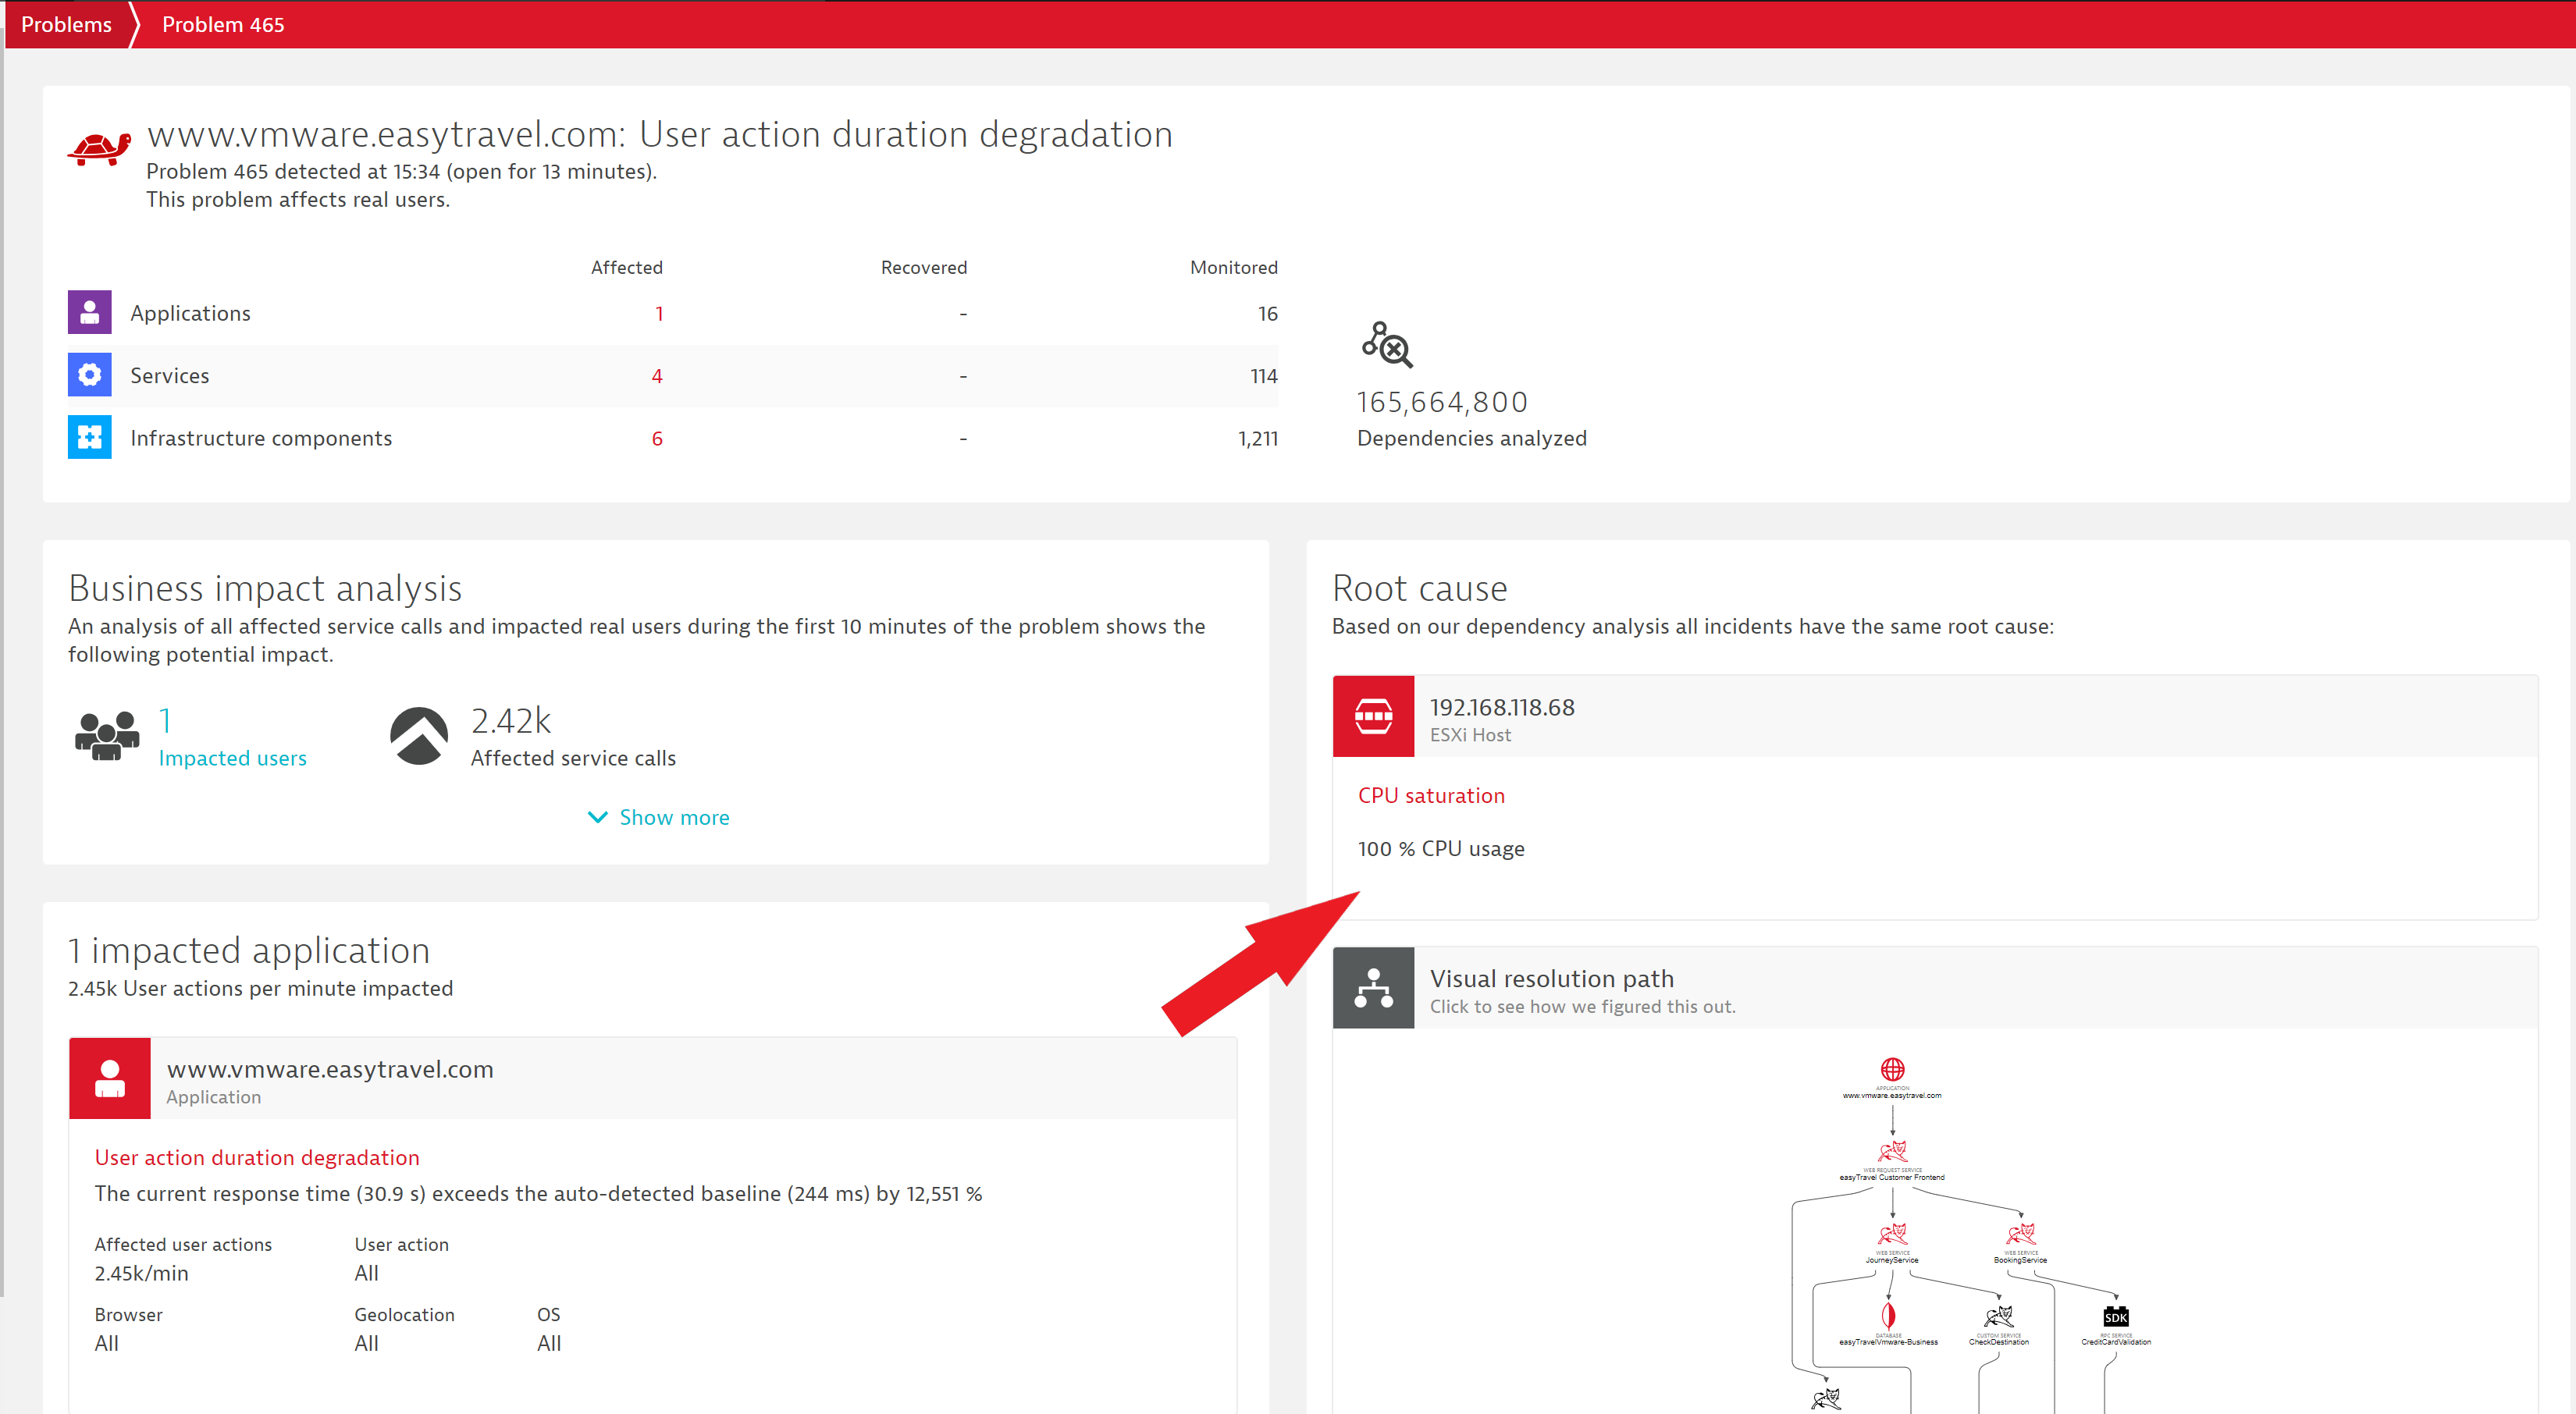Open Visual resolution path header

click(1935, 988)
